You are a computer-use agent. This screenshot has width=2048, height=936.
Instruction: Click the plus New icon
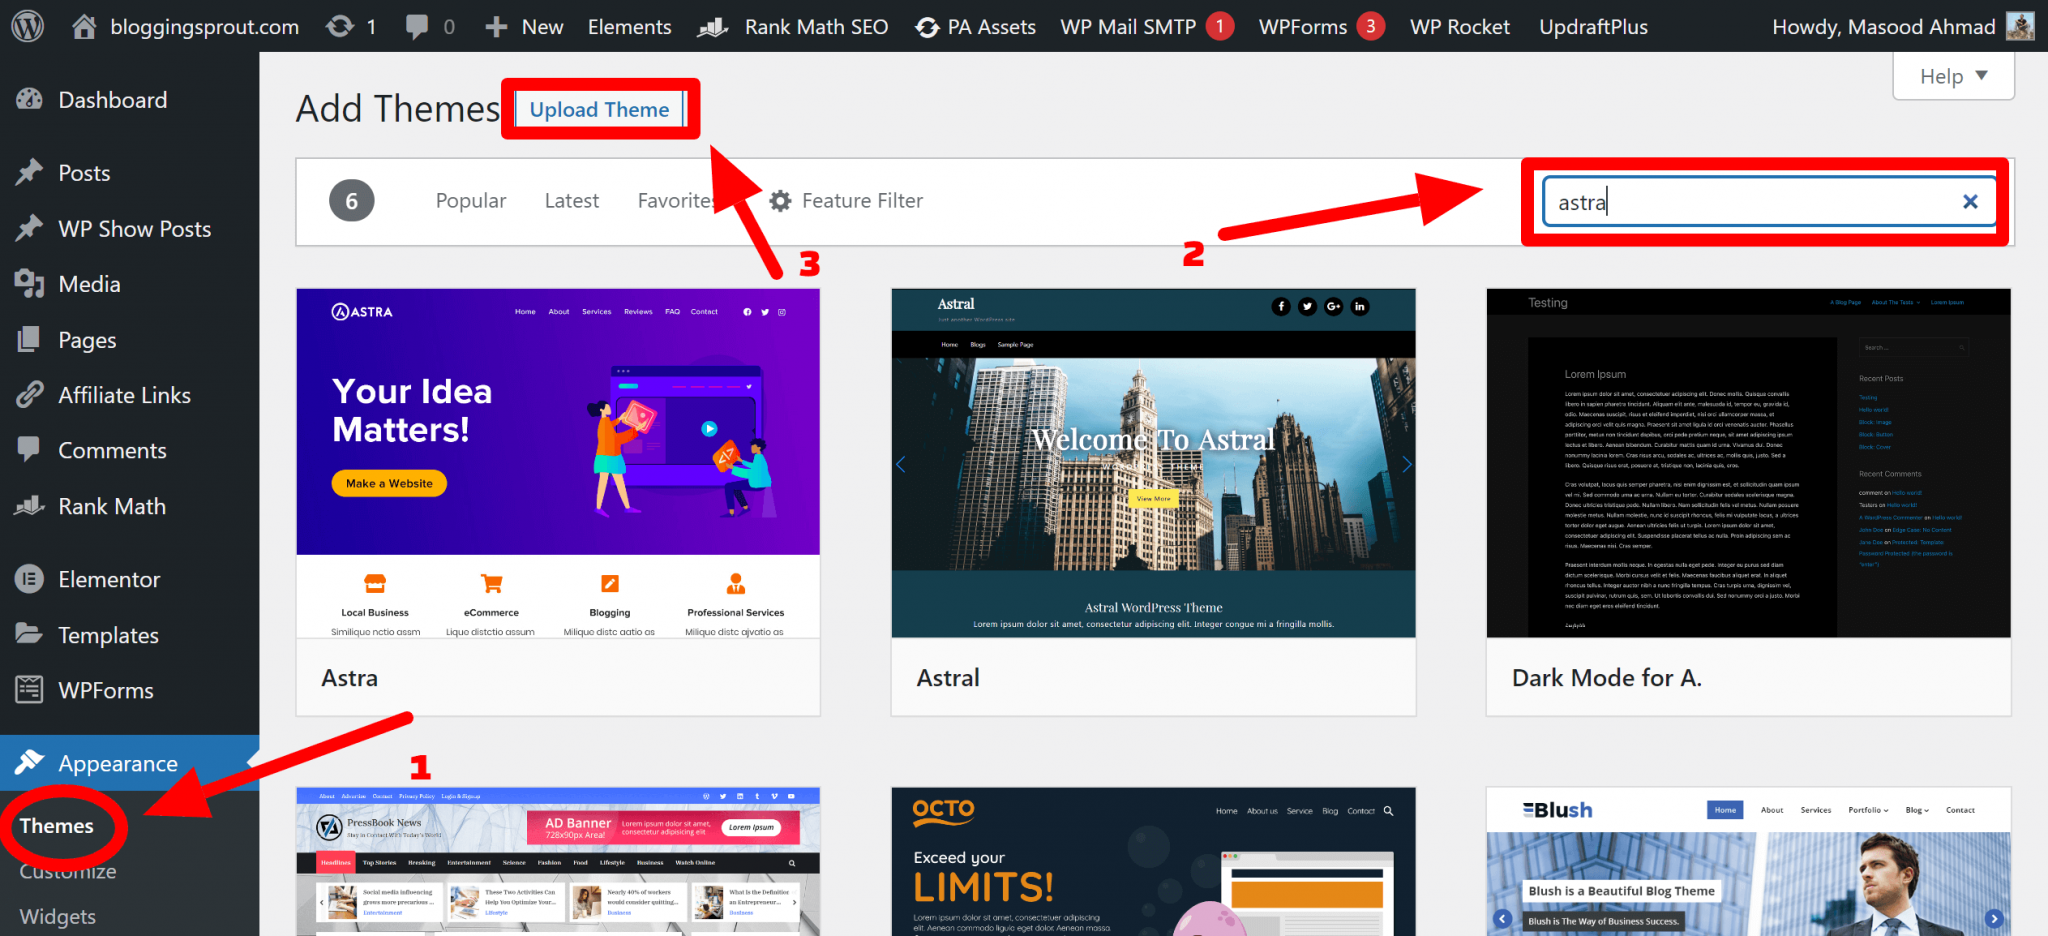[496, 27]
